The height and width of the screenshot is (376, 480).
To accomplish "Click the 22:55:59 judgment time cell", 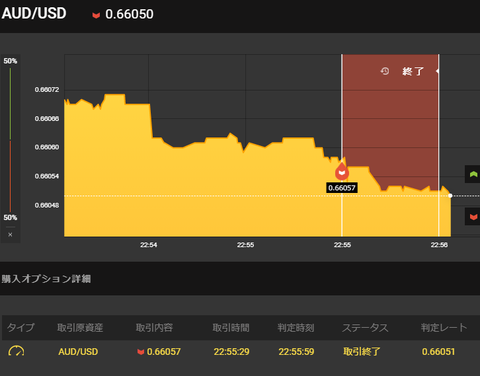I will pyautogui.click(x=296, y=352).
